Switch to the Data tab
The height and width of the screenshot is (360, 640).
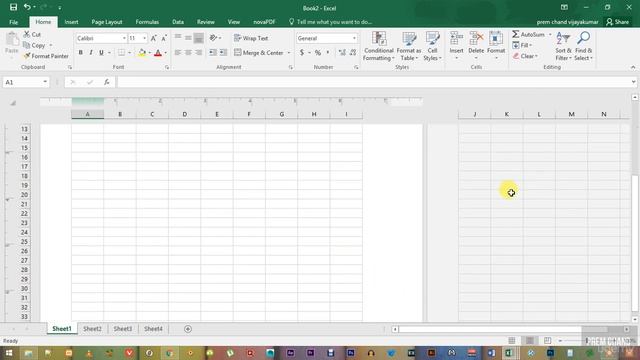click(x=178, y=22)
